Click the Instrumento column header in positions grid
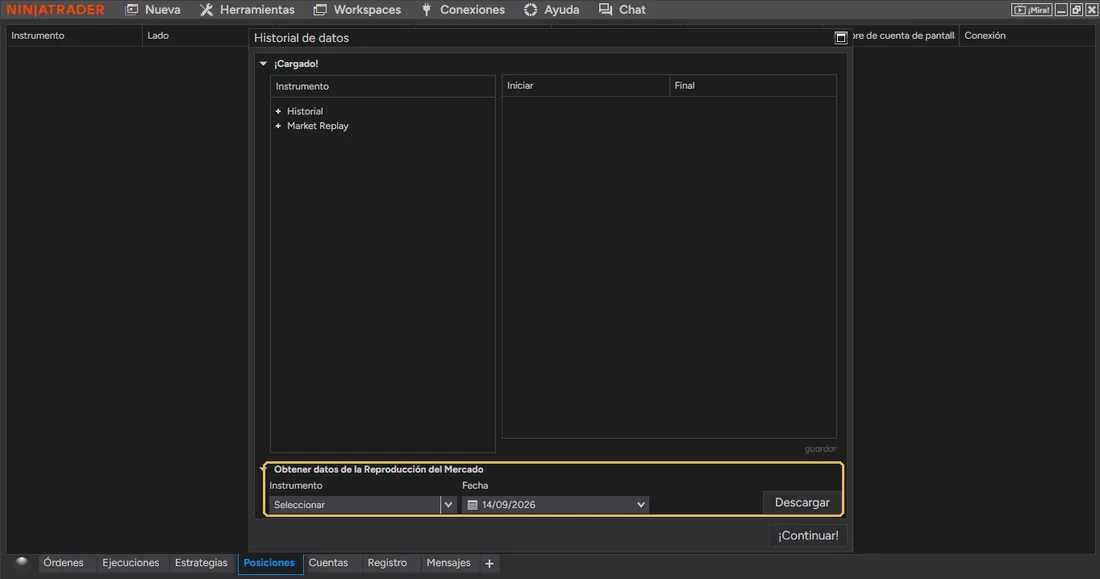1100x579 pixels. pos(74,36)
